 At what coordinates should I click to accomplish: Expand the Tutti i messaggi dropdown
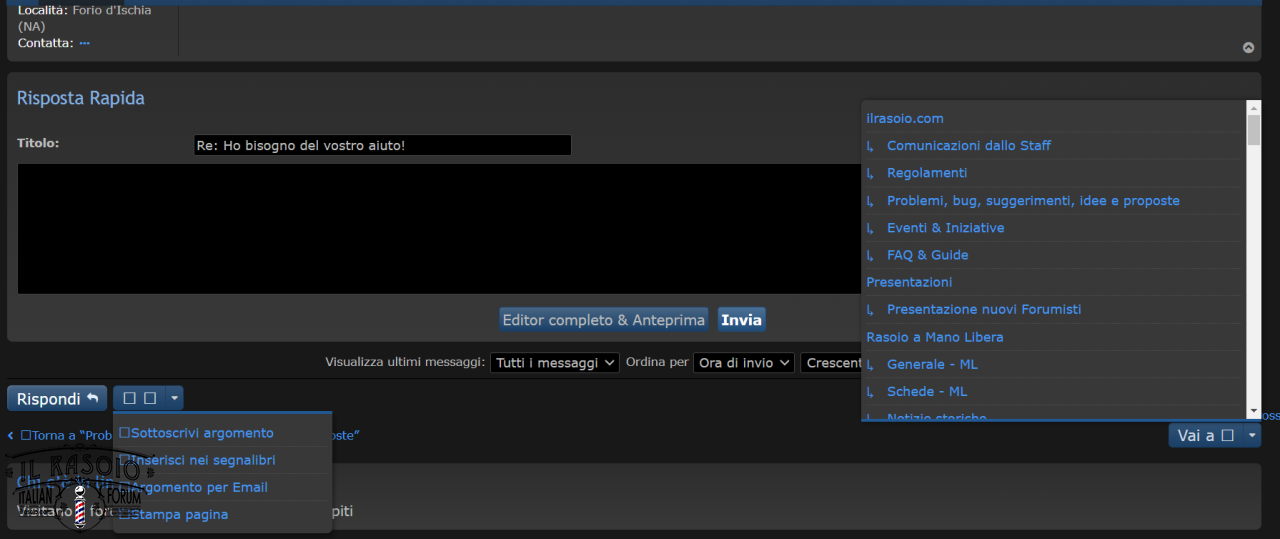tap(554, 363)
